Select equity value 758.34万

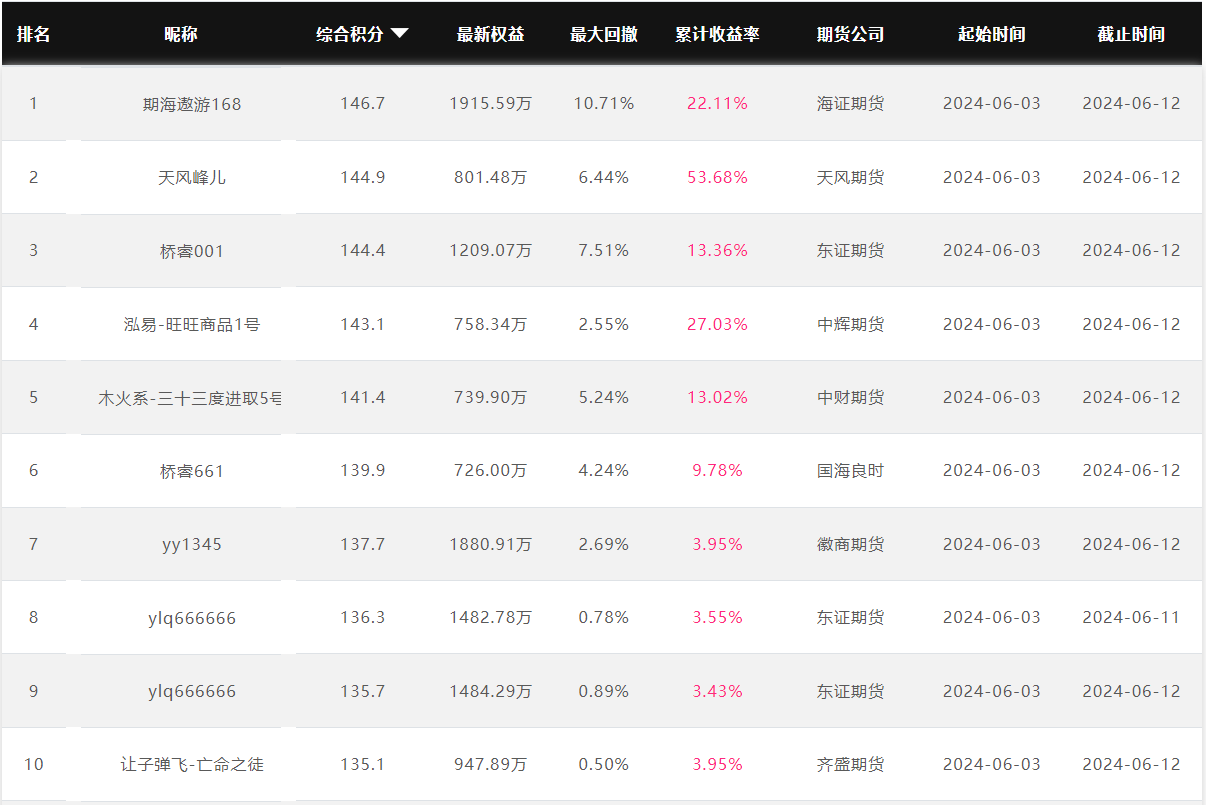click(x=491, y=324)
